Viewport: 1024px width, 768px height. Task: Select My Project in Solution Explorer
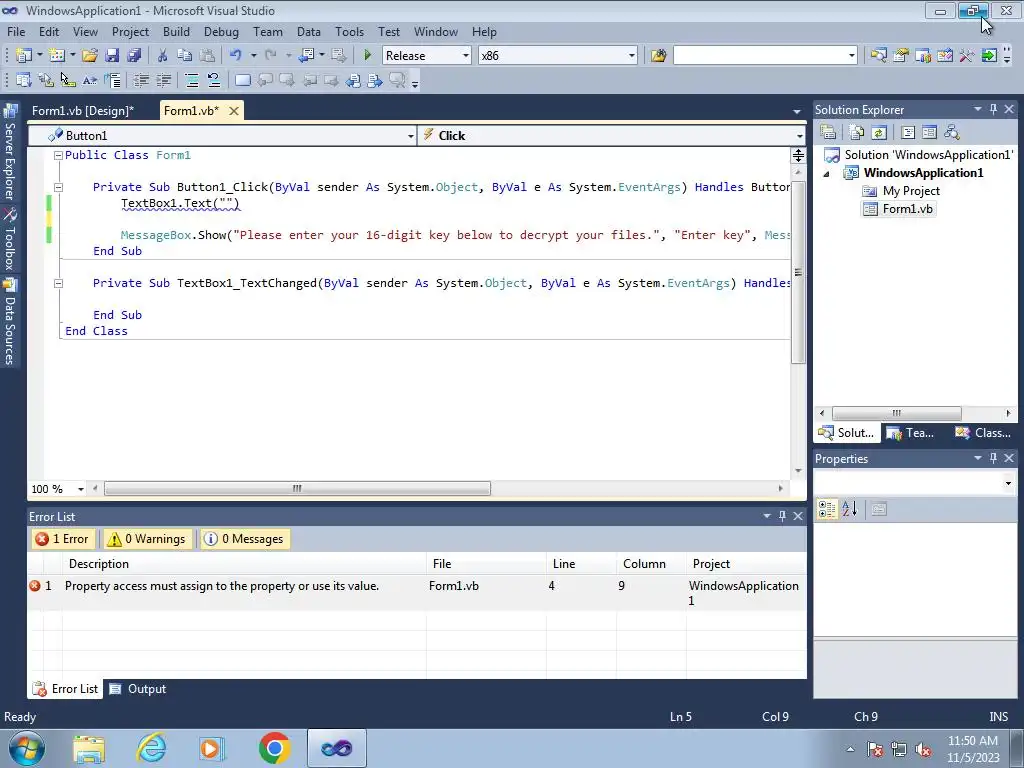pos(901,191)
